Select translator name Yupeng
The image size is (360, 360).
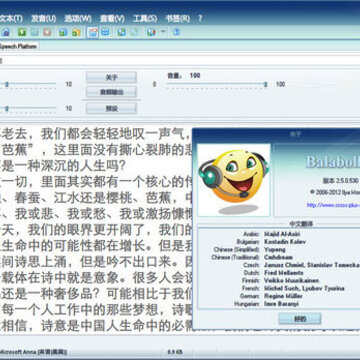click(x=275, y=249)
